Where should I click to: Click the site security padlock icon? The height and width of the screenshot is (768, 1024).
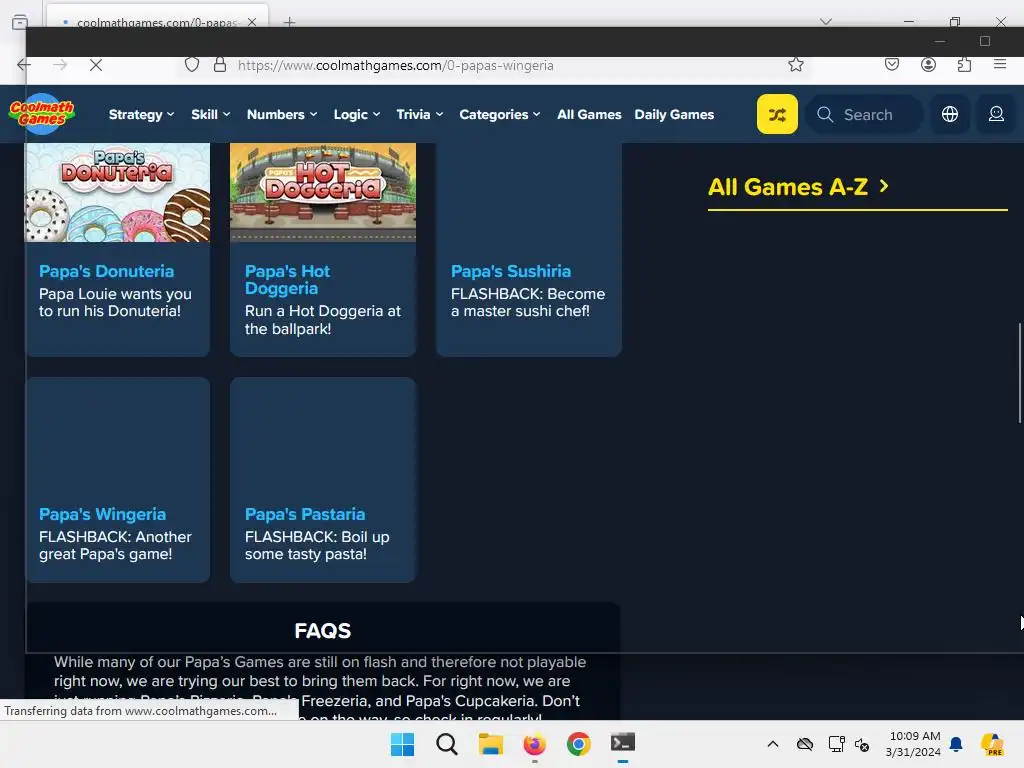(x=220, y=65)
